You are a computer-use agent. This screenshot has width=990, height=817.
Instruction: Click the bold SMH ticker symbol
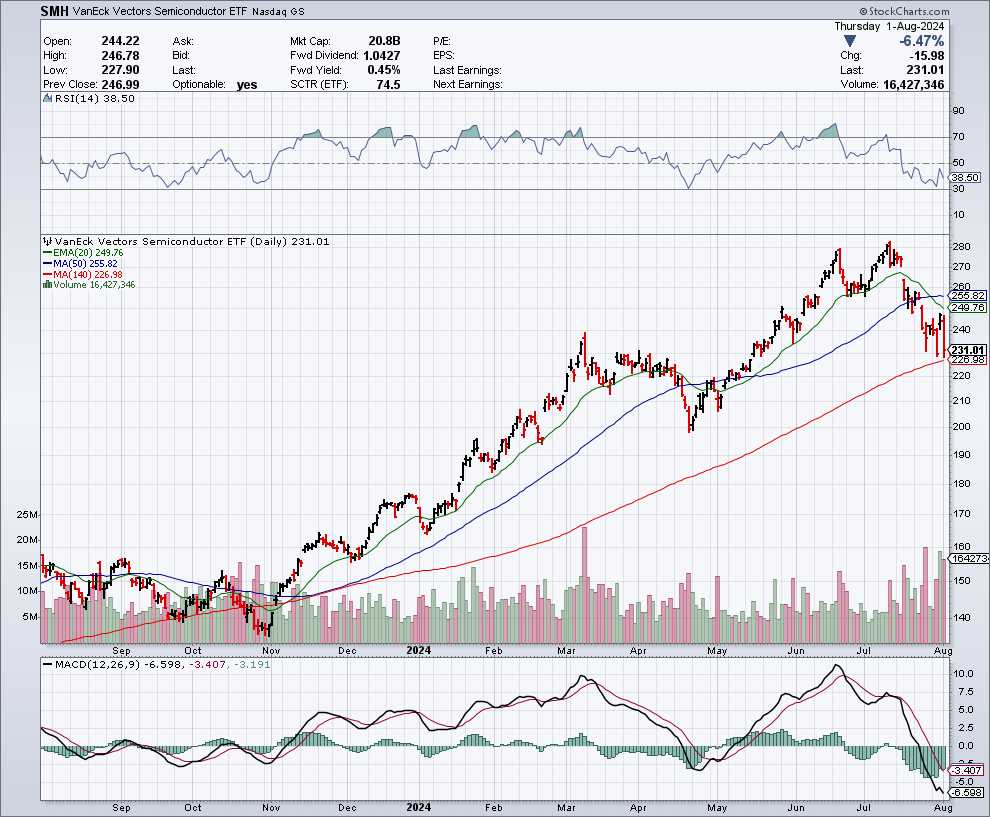point(56,12)
